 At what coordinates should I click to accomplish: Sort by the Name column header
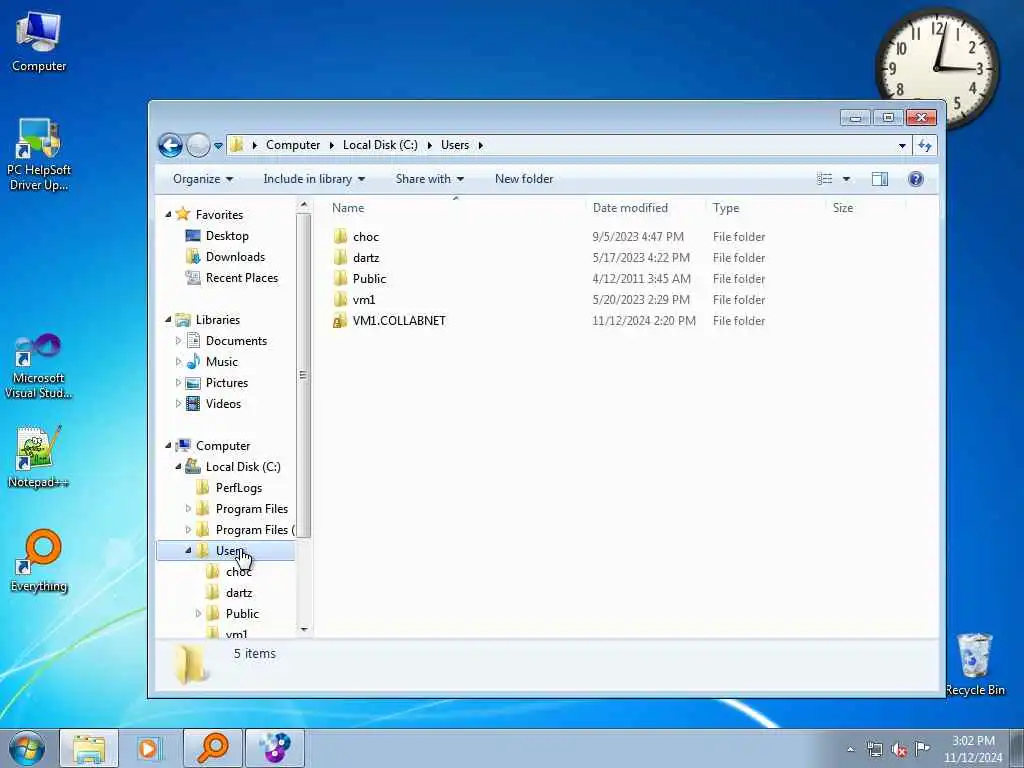click(348, 208)
